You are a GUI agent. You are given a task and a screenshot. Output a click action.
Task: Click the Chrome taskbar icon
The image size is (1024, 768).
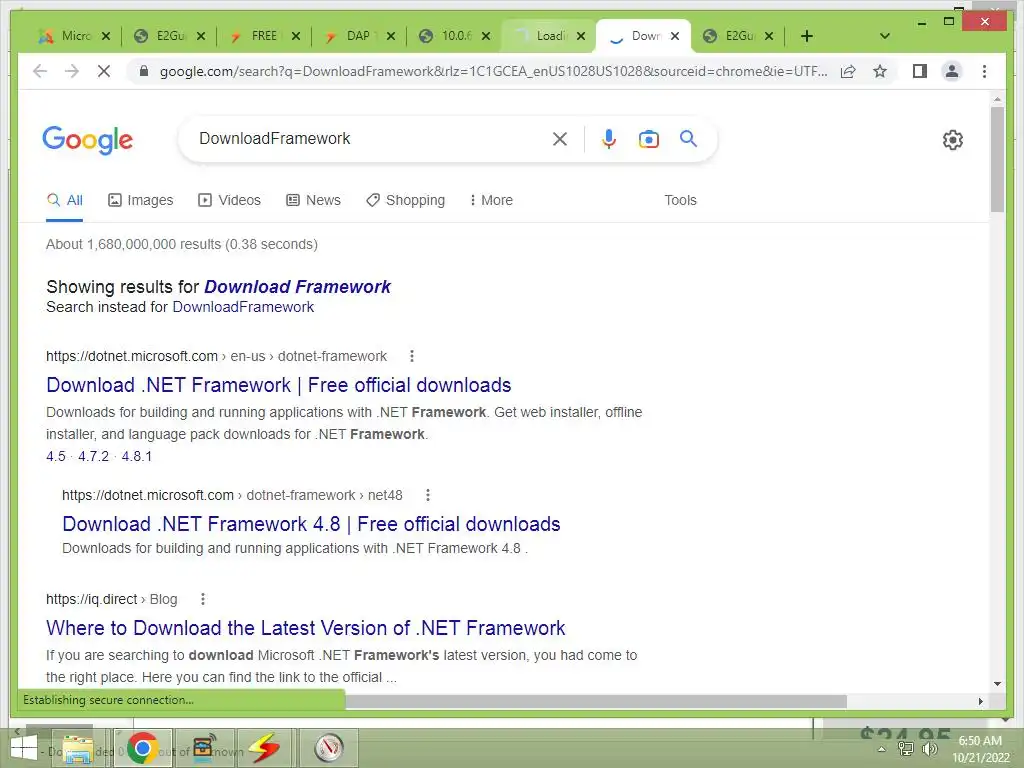[x=142, y=748]
